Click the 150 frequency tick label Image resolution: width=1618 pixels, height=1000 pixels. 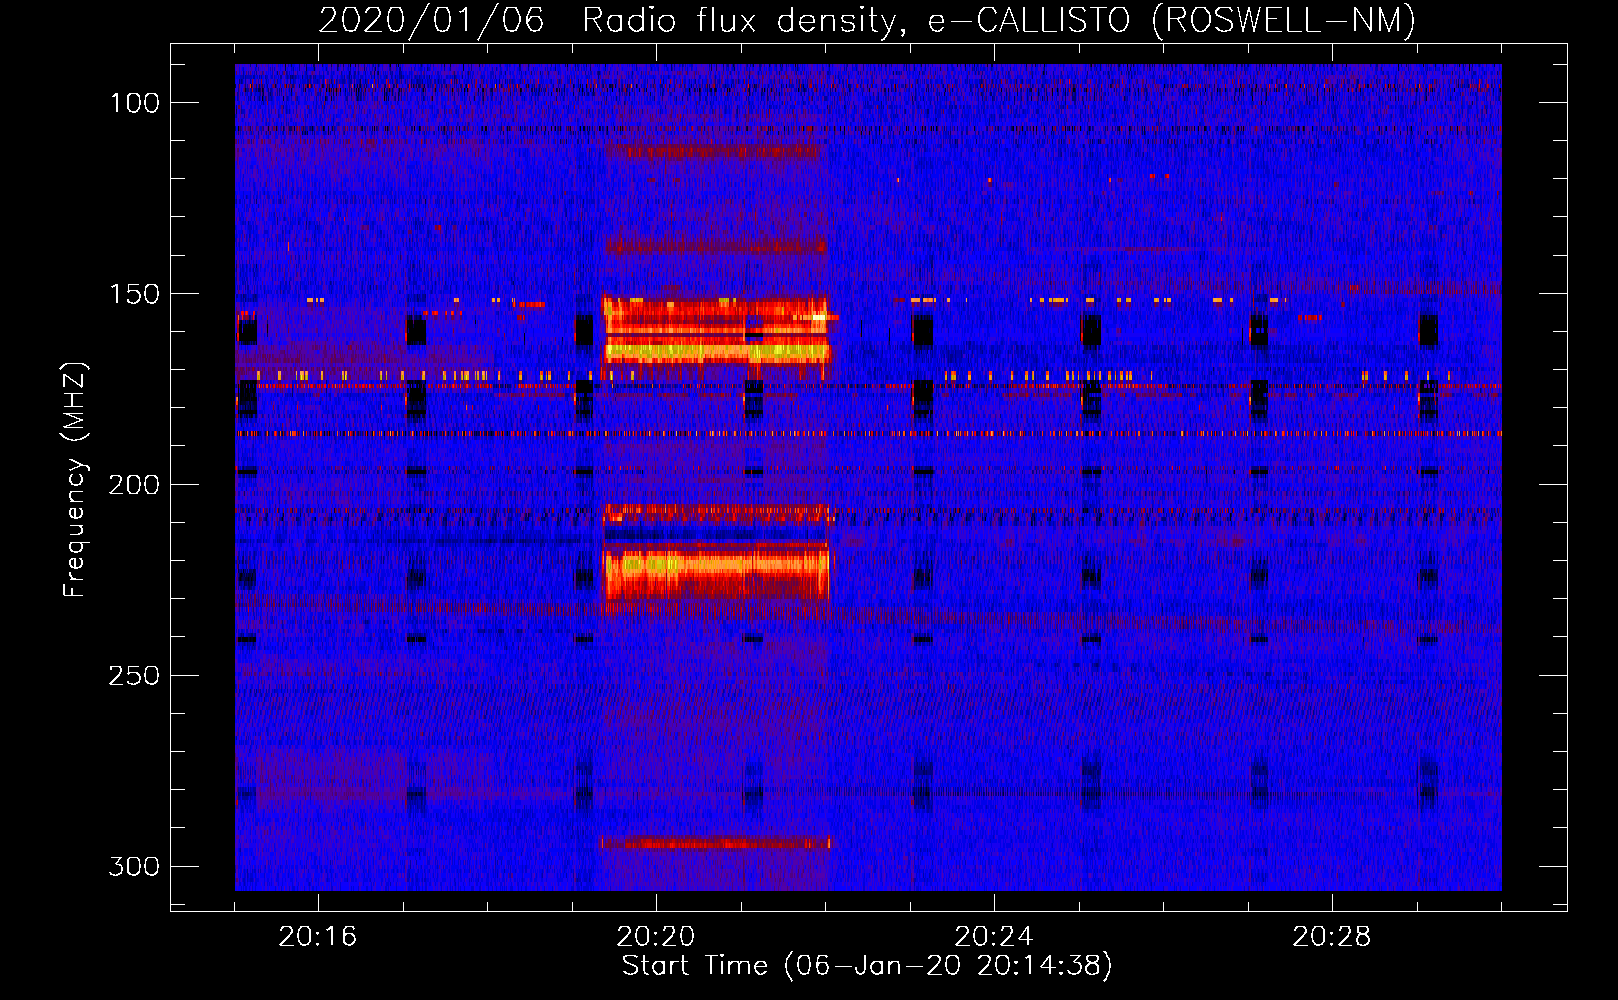pos(134,294)
